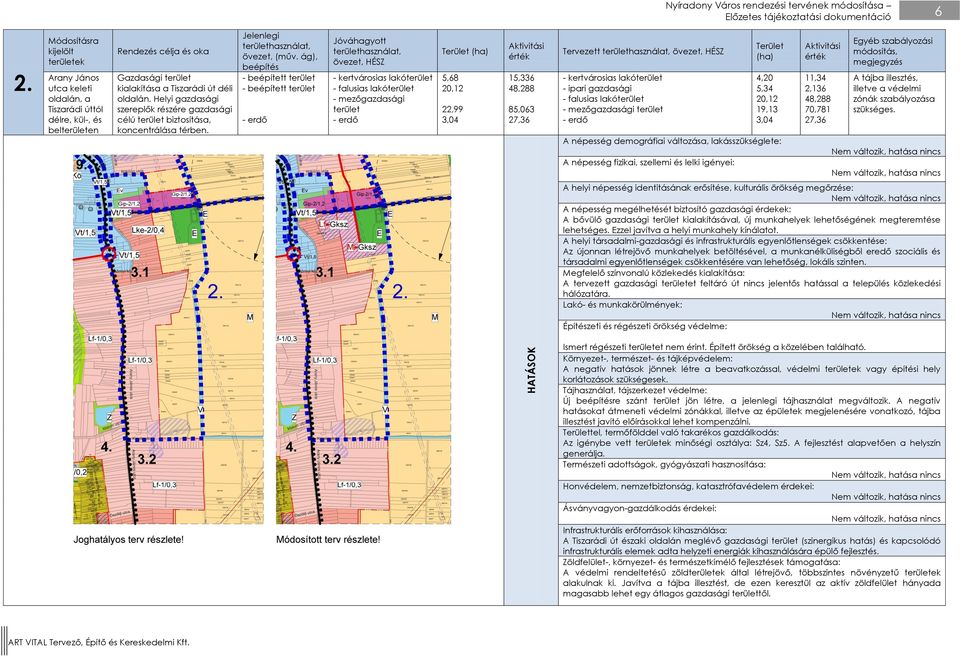The image size is (960, 657).
Task: Click heading 'Lakó- és munkakörülmények:'
Action: 622,304
